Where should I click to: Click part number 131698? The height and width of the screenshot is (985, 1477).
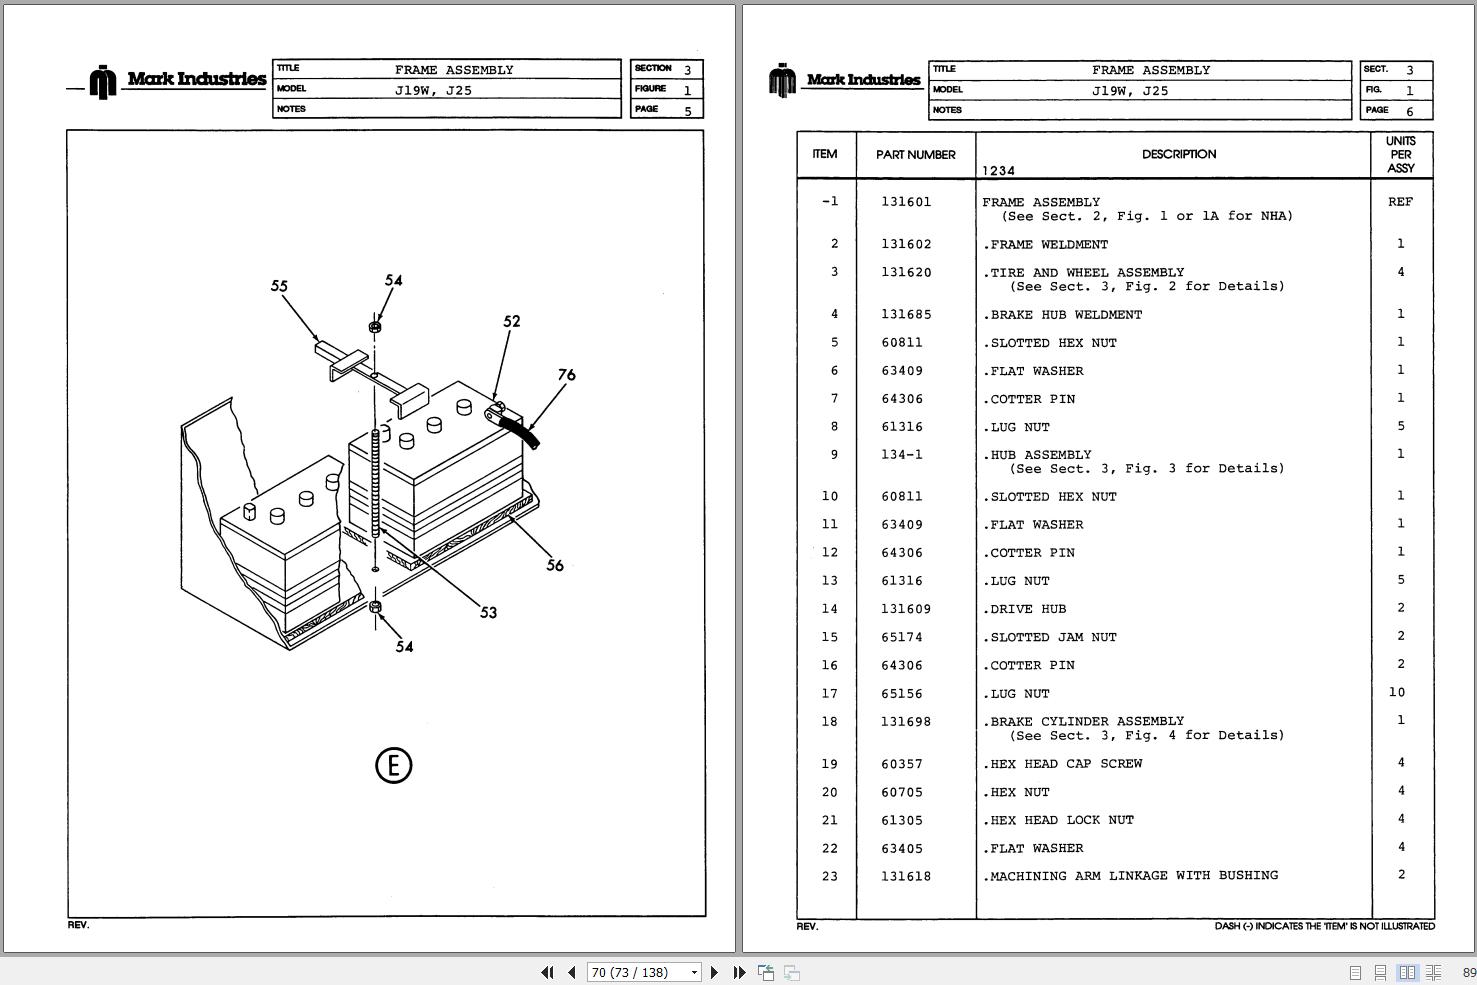point(906,721)
